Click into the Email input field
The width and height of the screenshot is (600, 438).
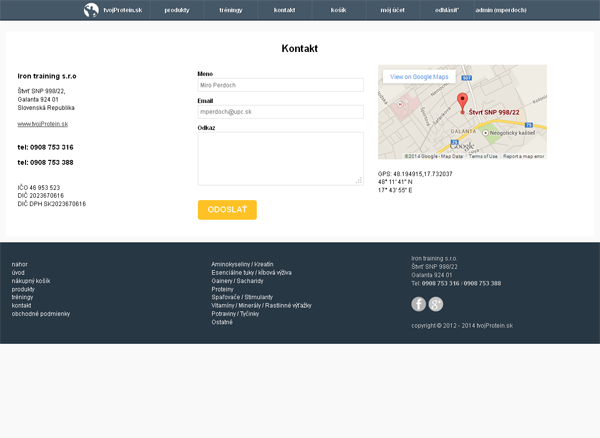pyautogui.click(x=280, y=112)
